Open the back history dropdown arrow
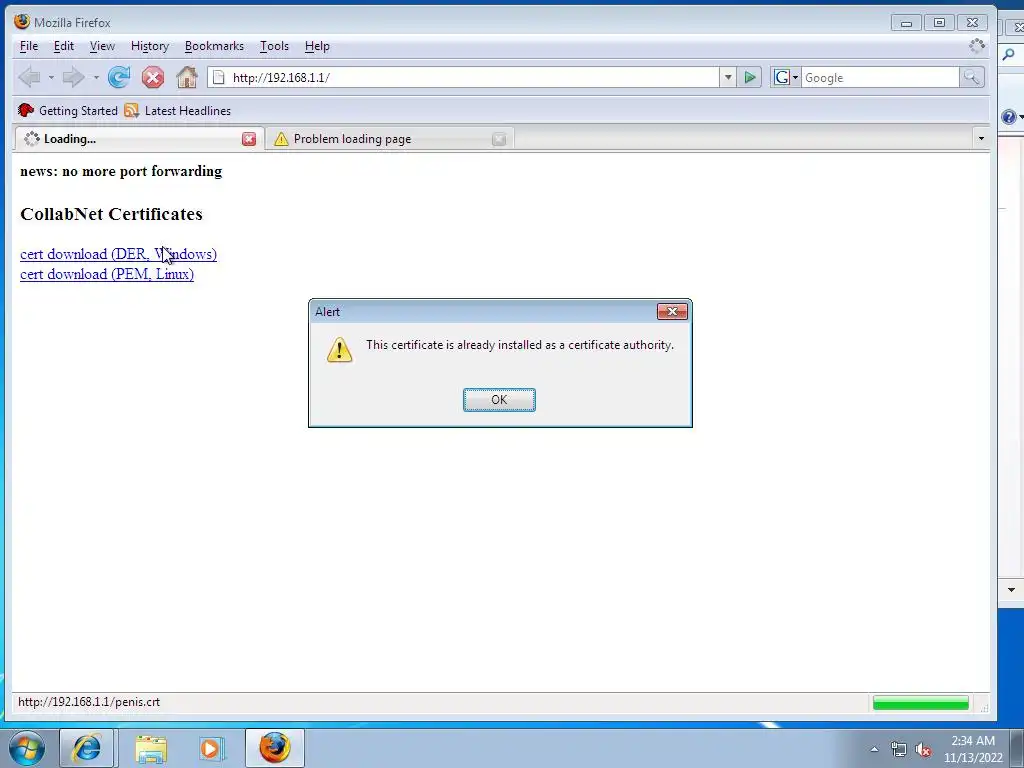 51,78
